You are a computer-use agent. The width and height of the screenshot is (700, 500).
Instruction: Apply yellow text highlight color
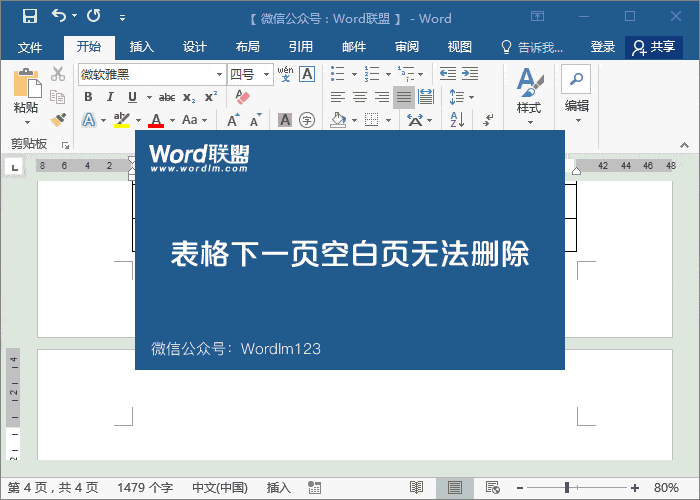tap(122, 120)
